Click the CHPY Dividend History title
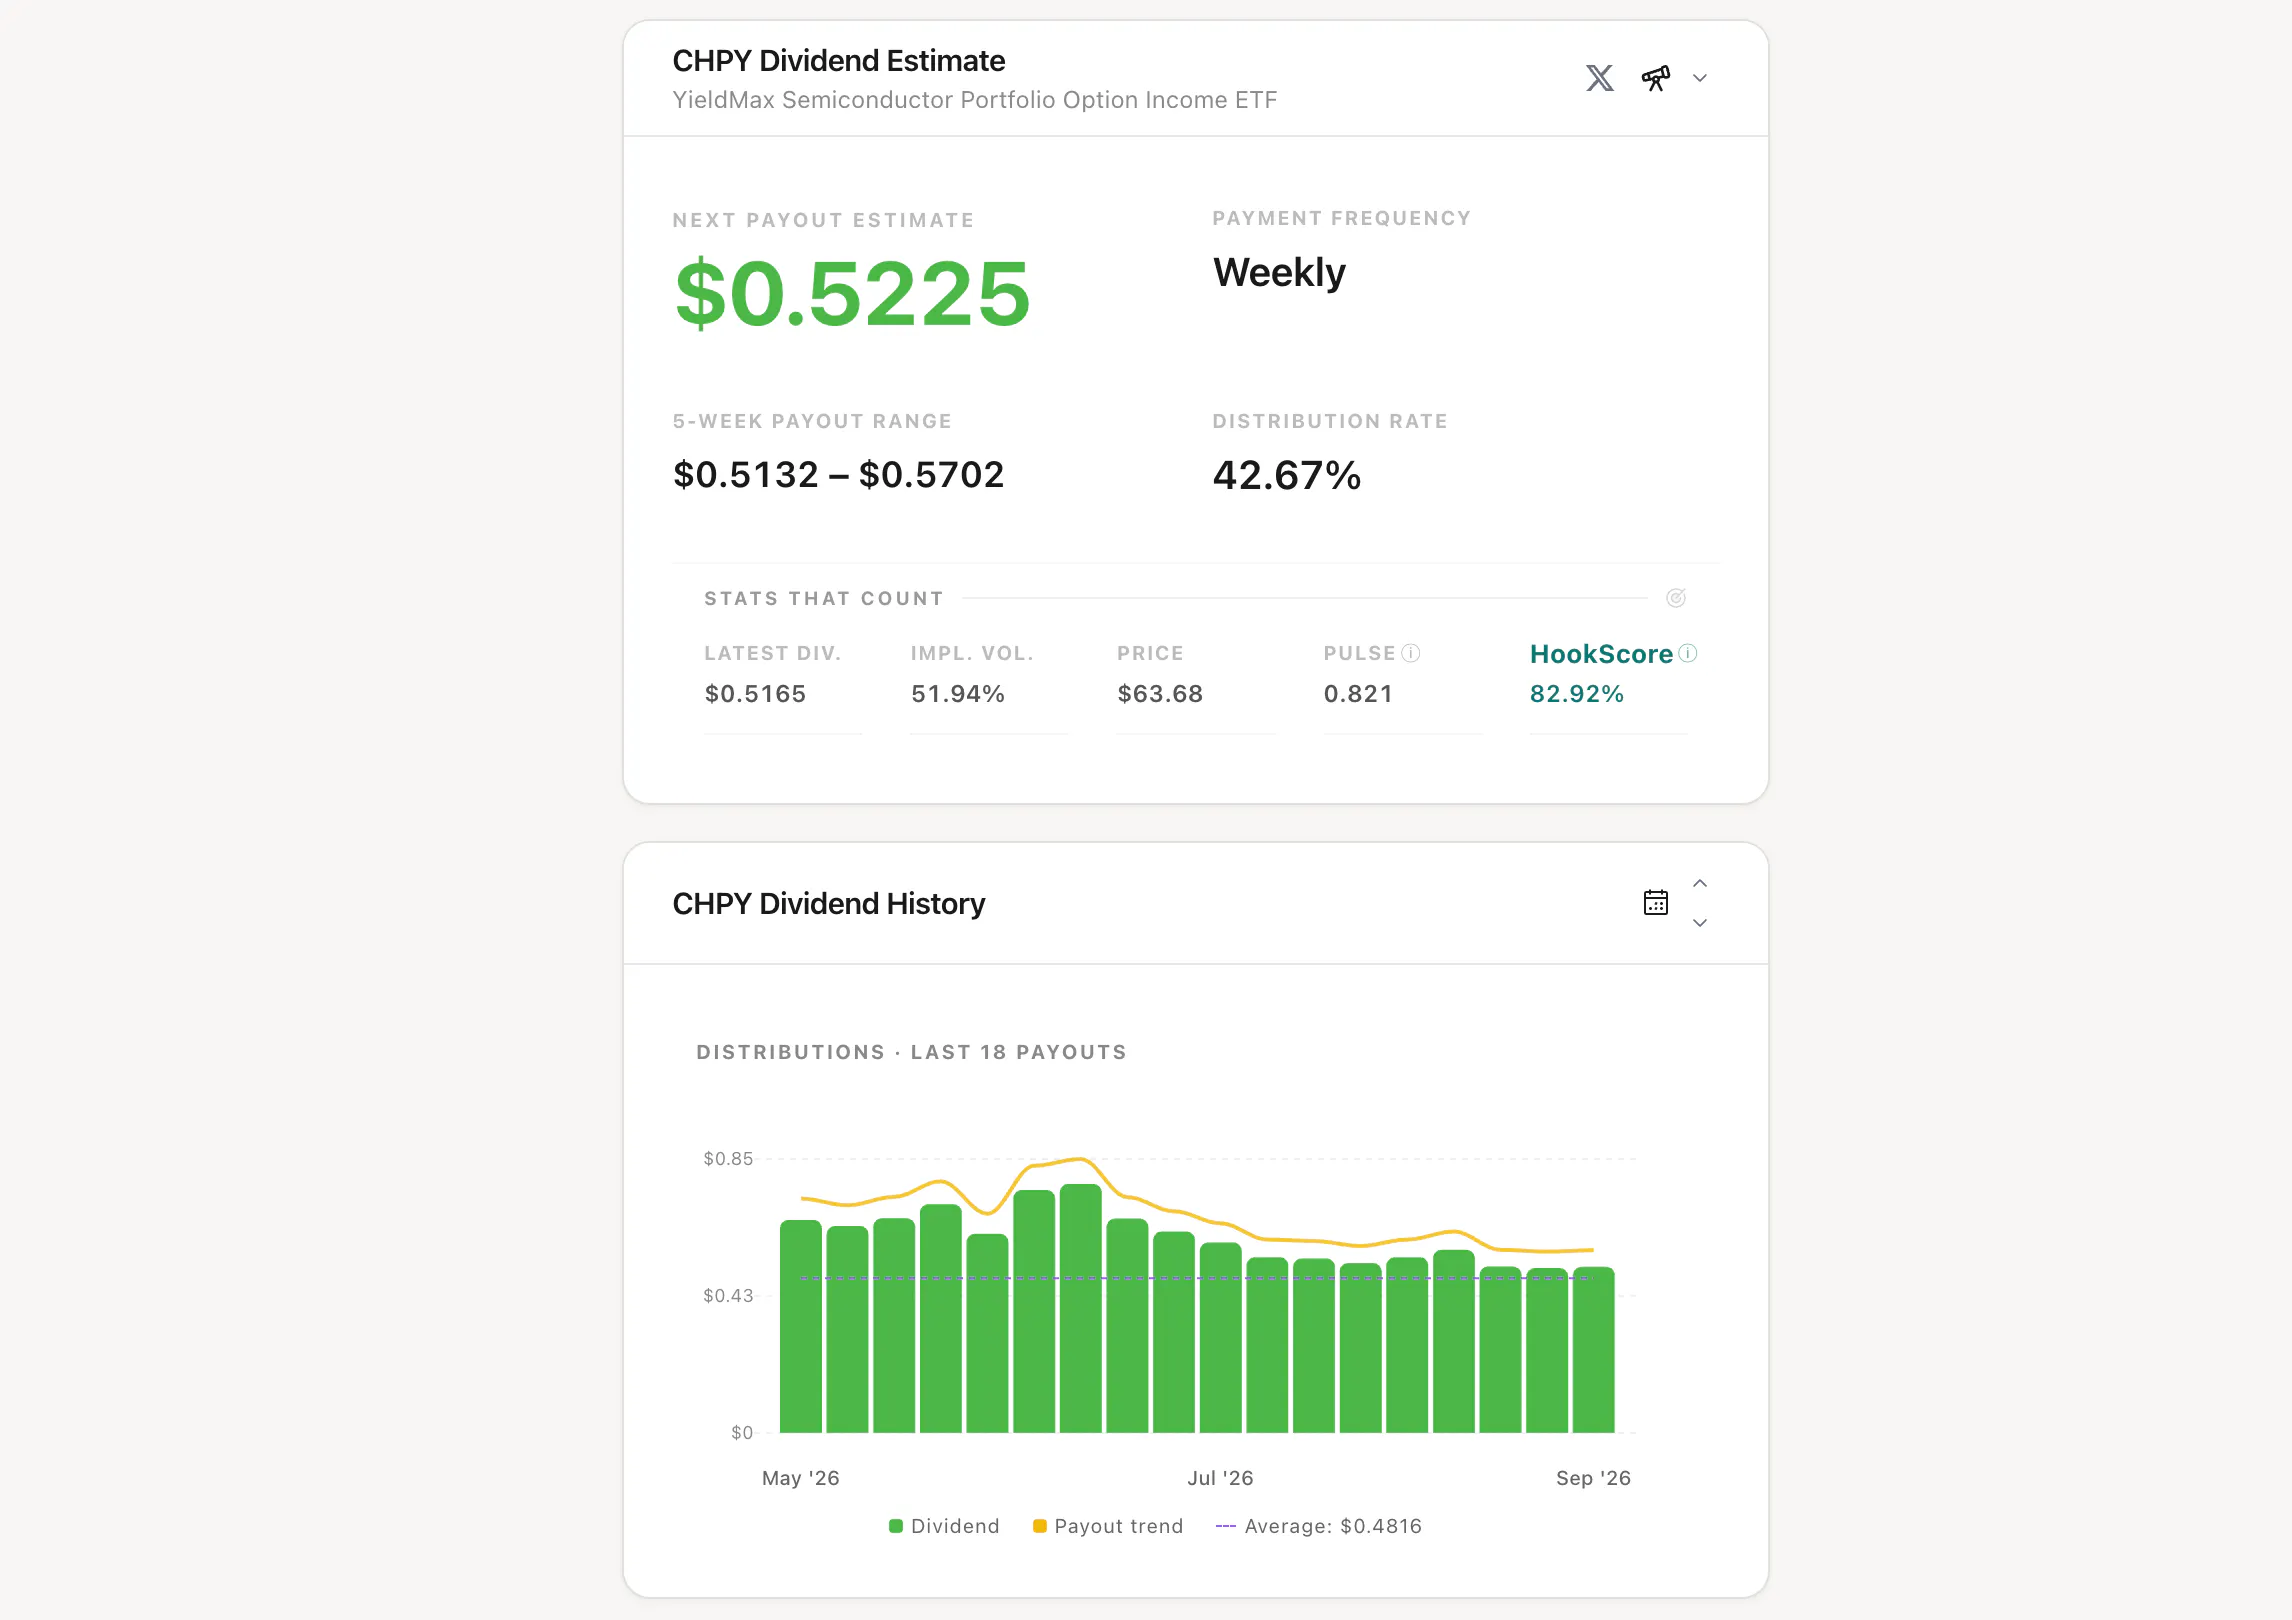The width and height of the screenshot is (2292, 1620). coord(828,903)
